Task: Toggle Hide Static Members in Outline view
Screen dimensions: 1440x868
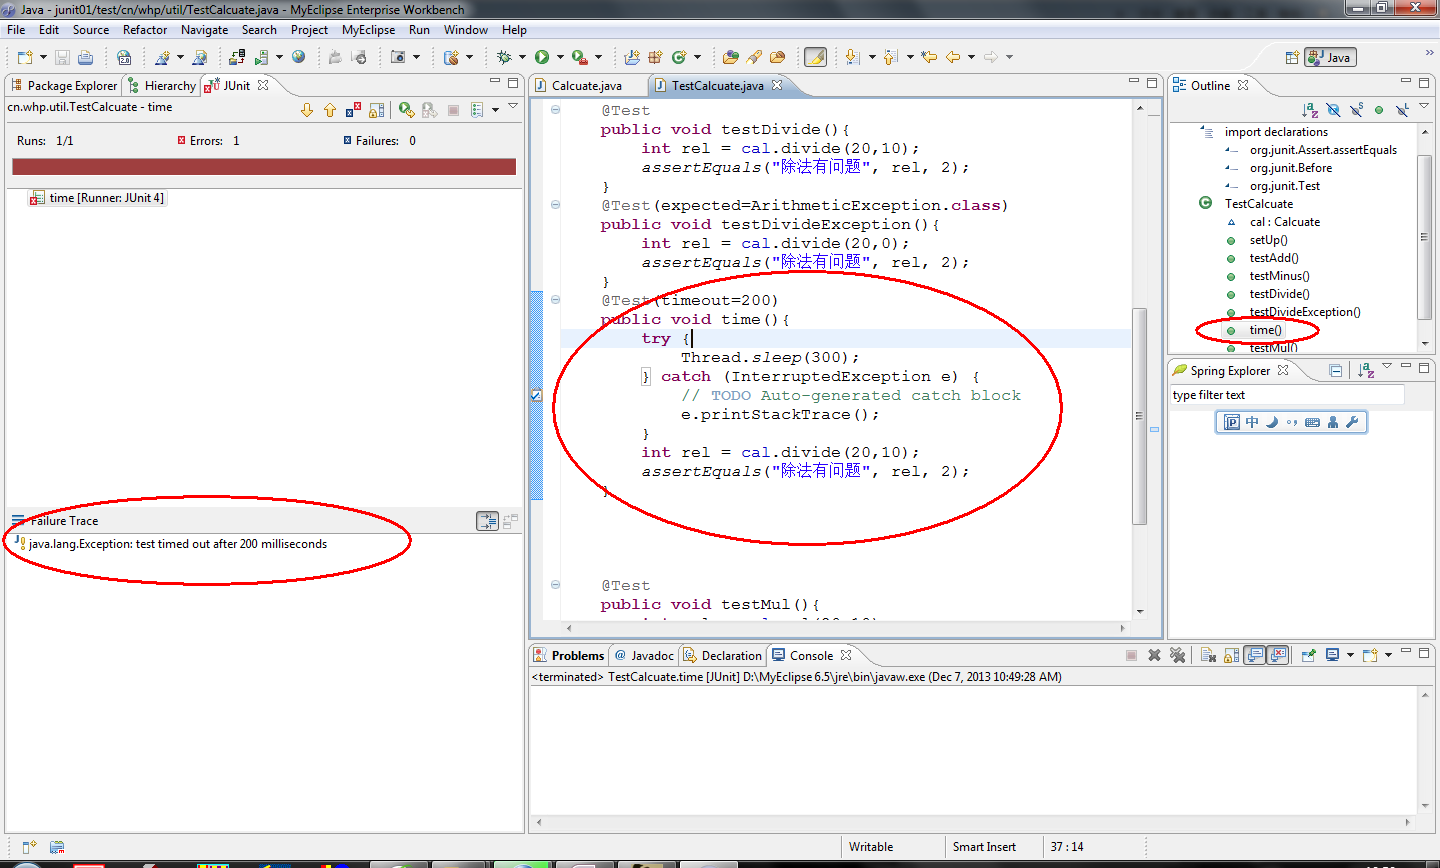Action: (1356, 110)
